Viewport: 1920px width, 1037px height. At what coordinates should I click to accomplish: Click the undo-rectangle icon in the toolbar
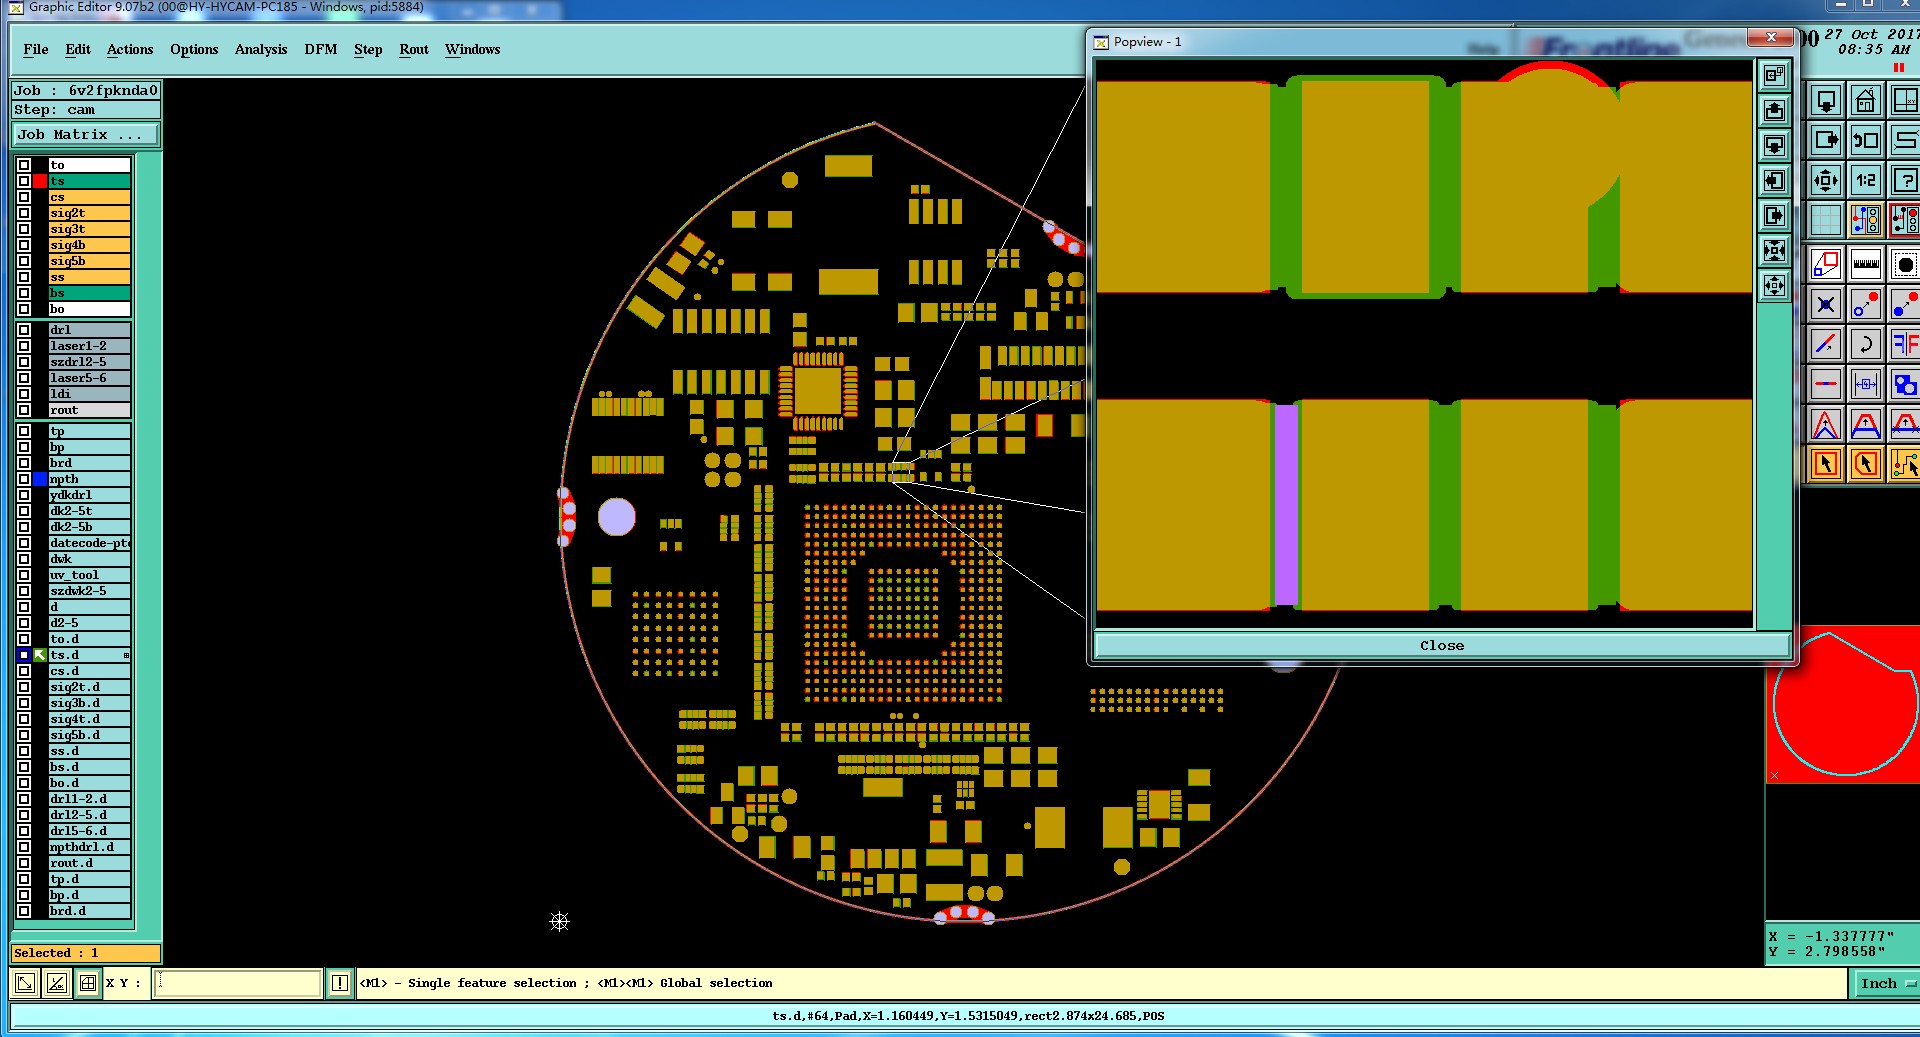1865,141
